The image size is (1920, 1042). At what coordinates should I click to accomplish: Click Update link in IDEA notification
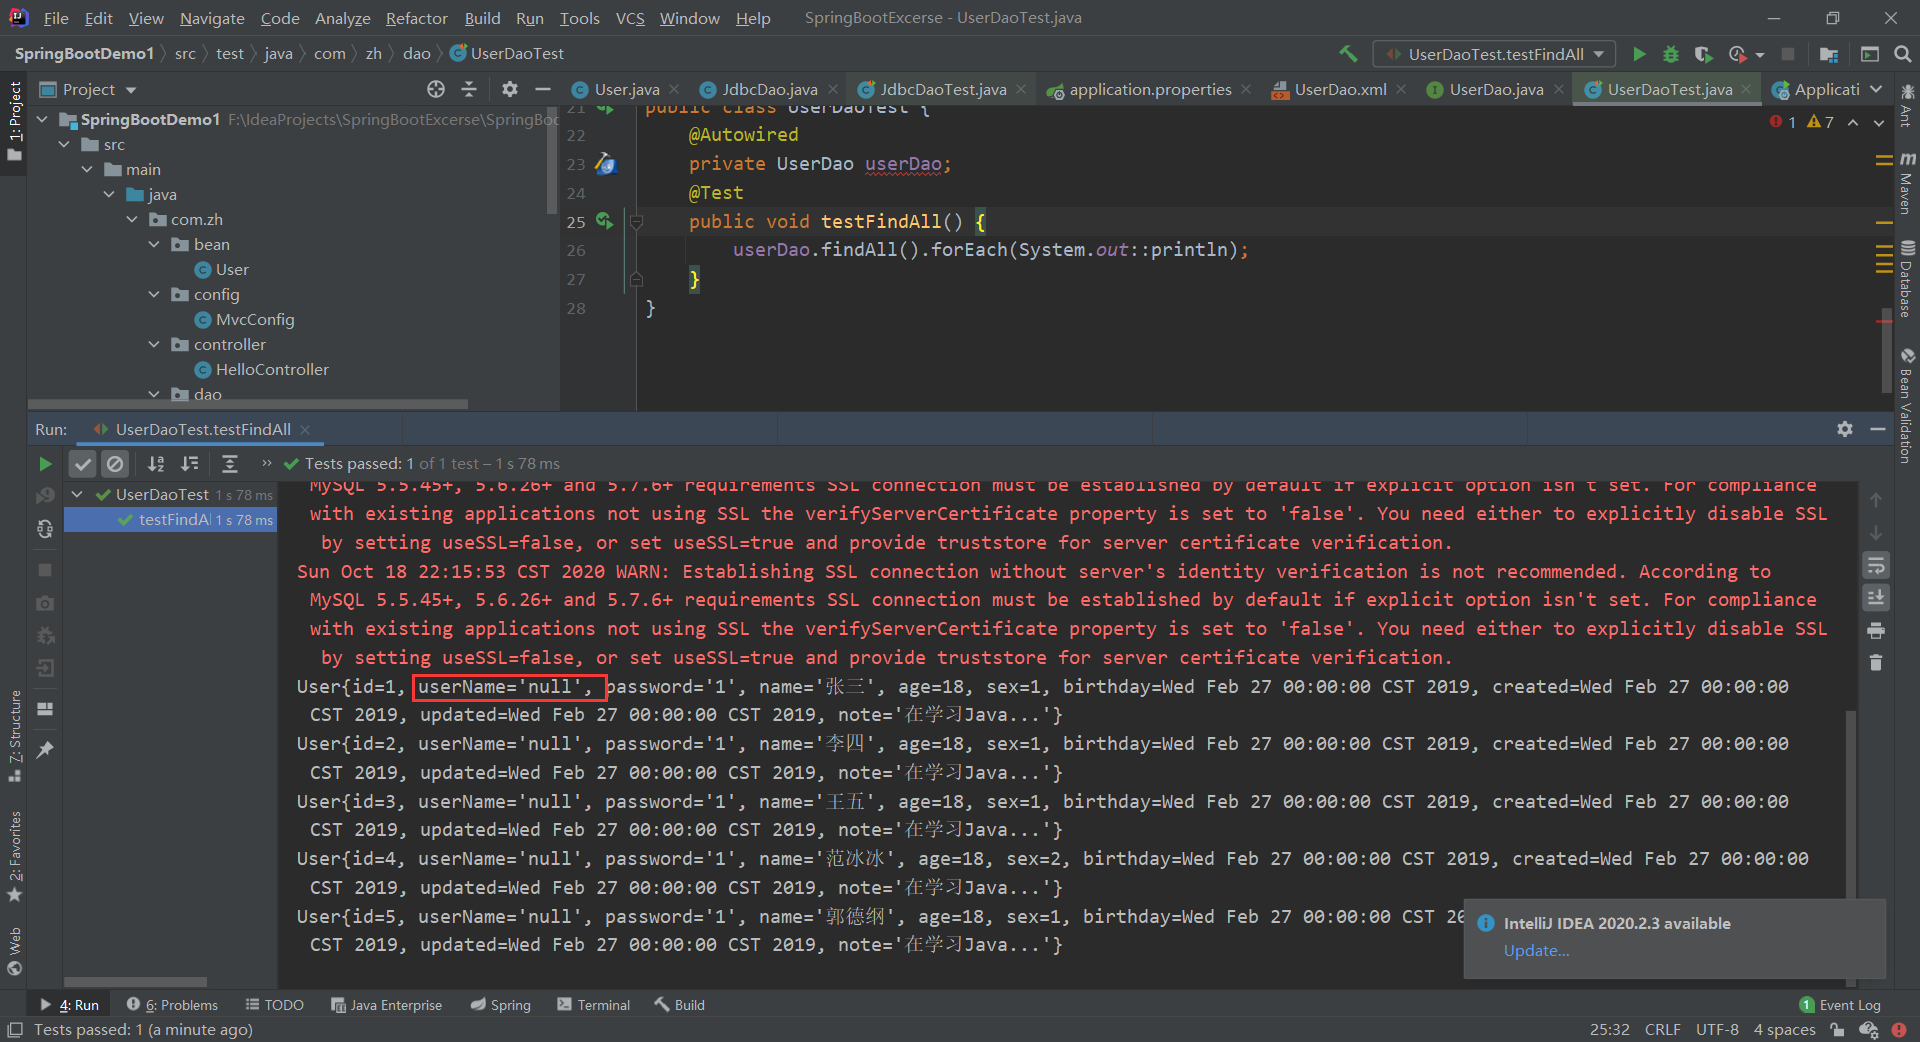point(1536,950)
